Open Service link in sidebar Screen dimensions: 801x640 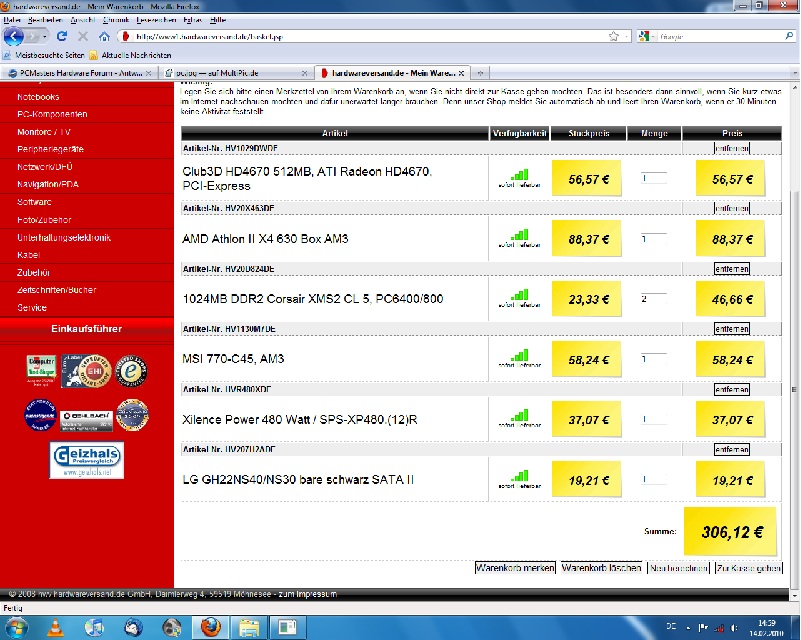[32, 307]
